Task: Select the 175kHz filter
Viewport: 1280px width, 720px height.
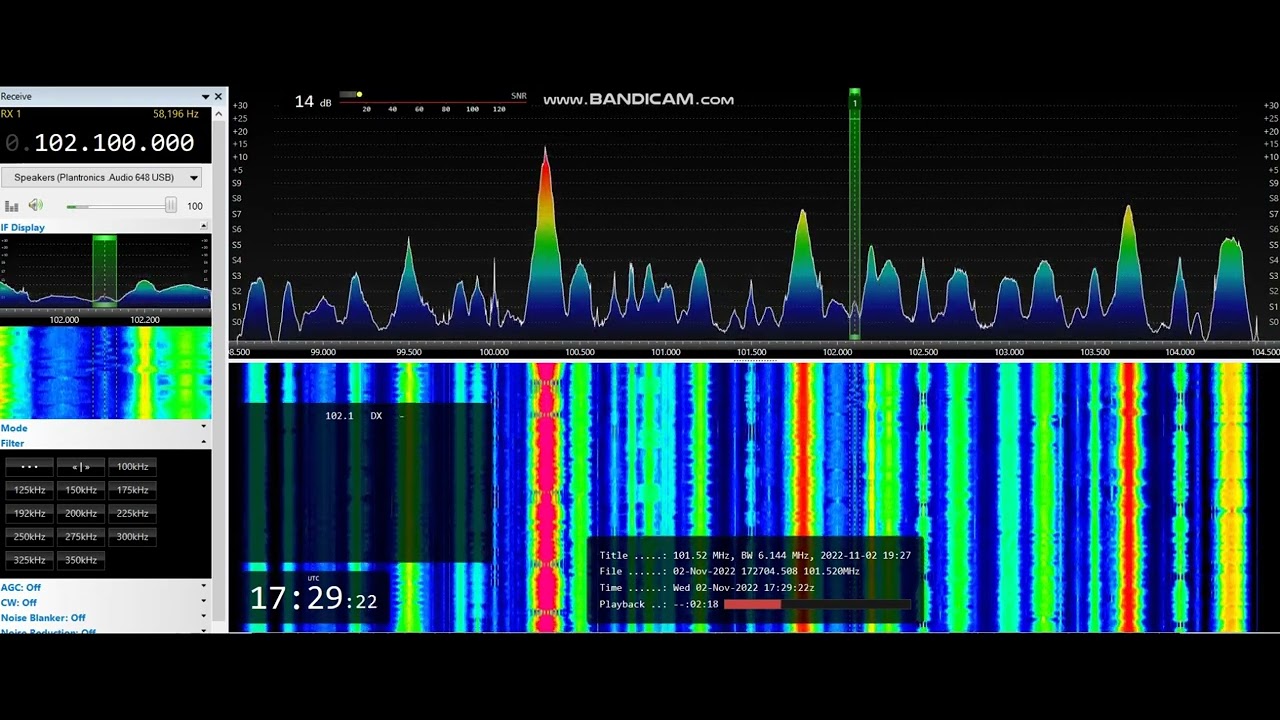Action: (x=132, y=490)
